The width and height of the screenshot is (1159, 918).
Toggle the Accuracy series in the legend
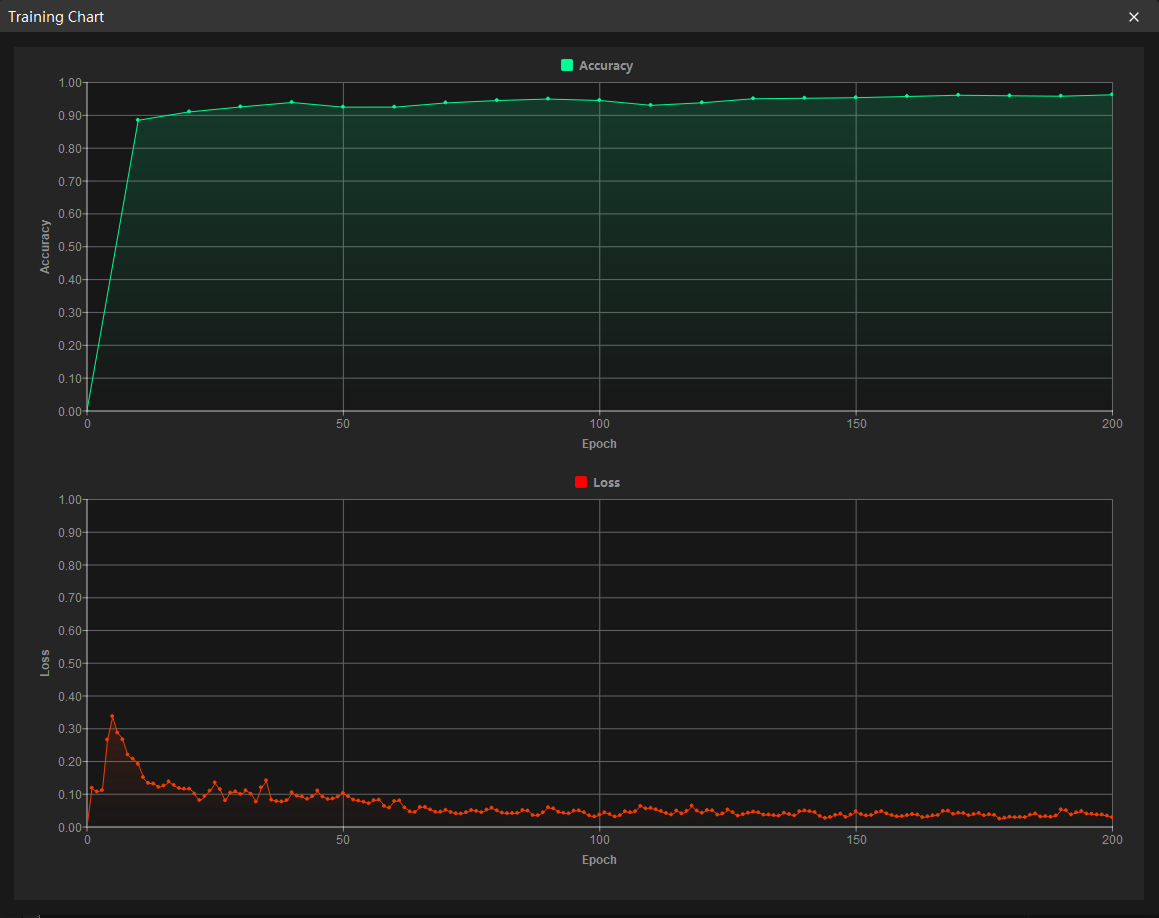(x=597, y=66)
